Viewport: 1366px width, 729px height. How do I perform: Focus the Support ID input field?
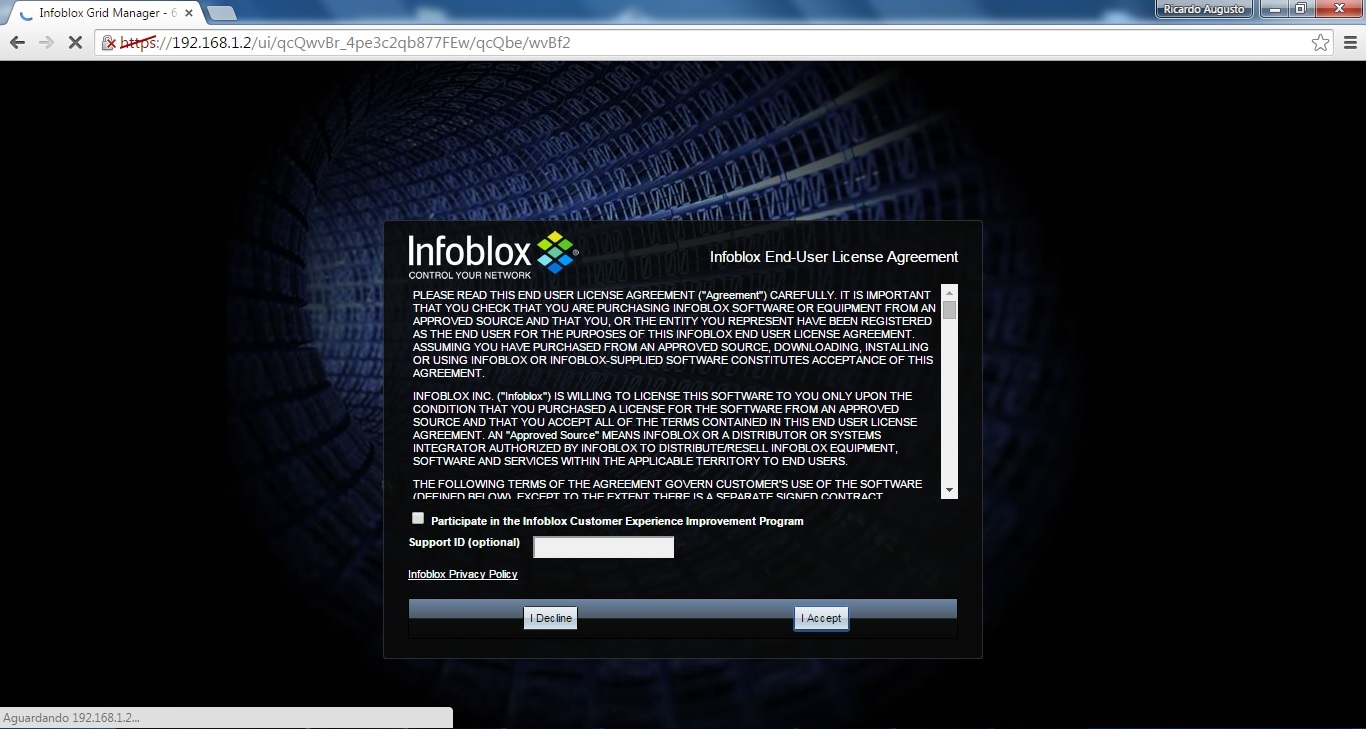[x=603, y=547]
